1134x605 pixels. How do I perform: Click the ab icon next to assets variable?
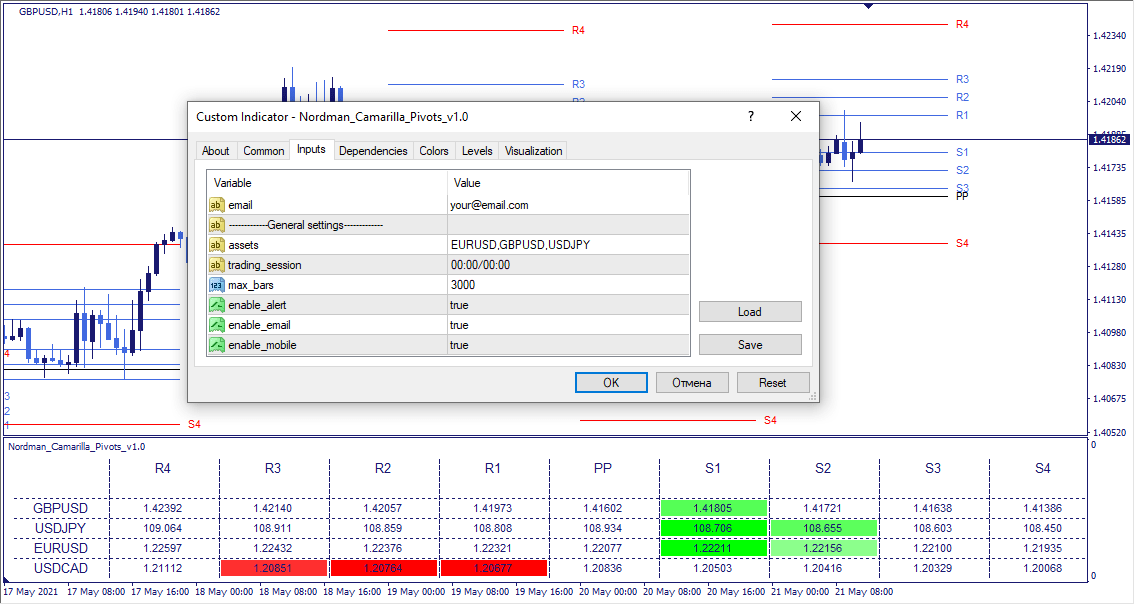click(216, 244)
